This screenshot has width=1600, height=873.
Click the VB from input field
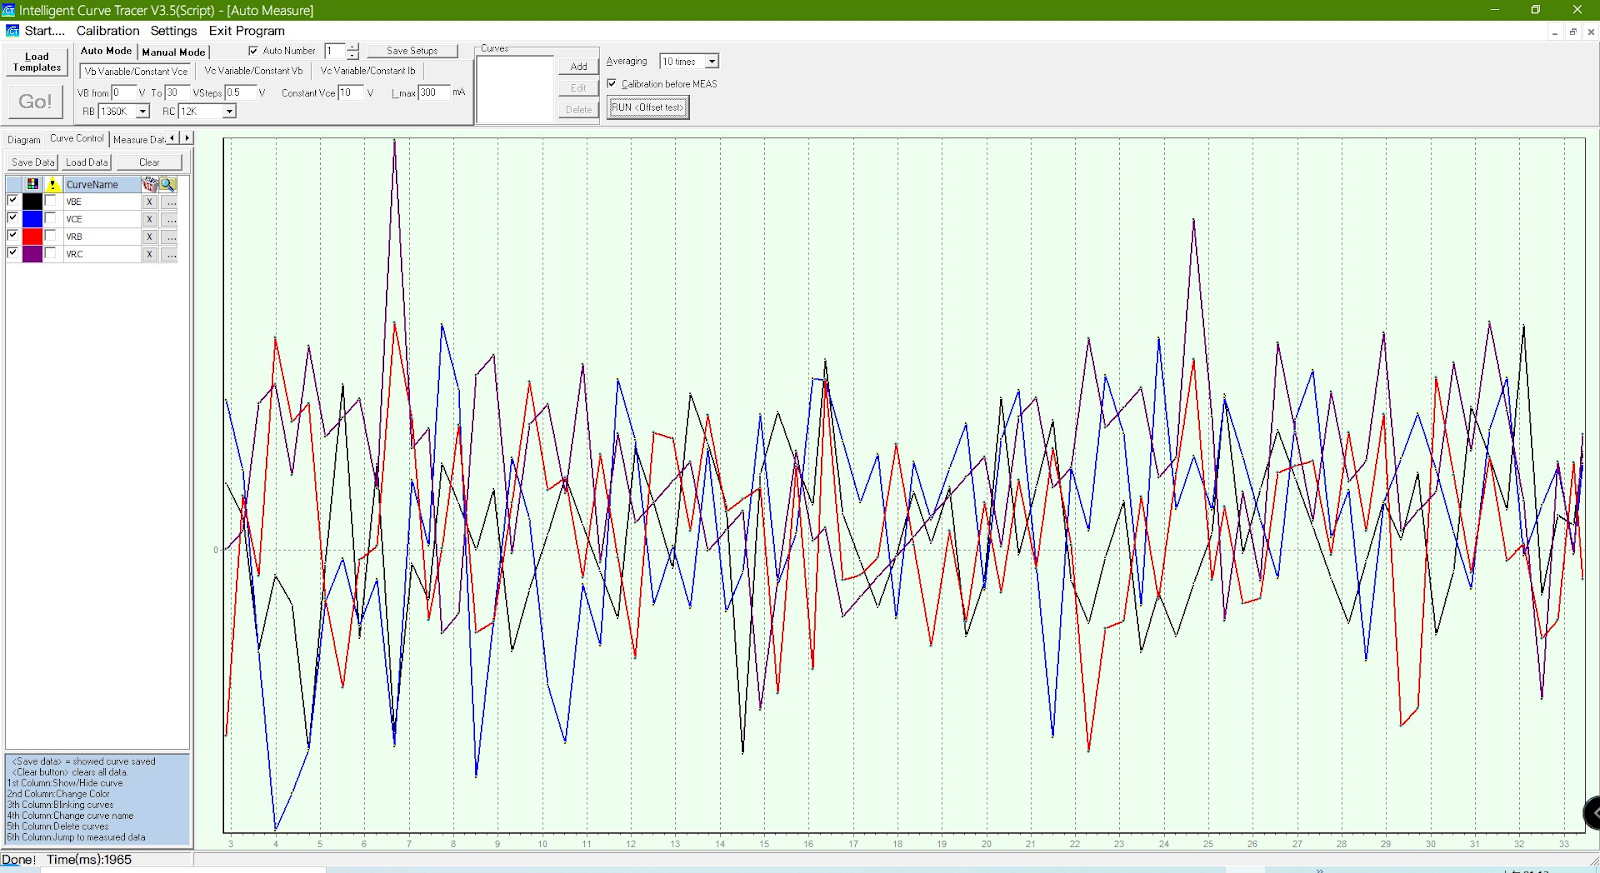point(123,93)
